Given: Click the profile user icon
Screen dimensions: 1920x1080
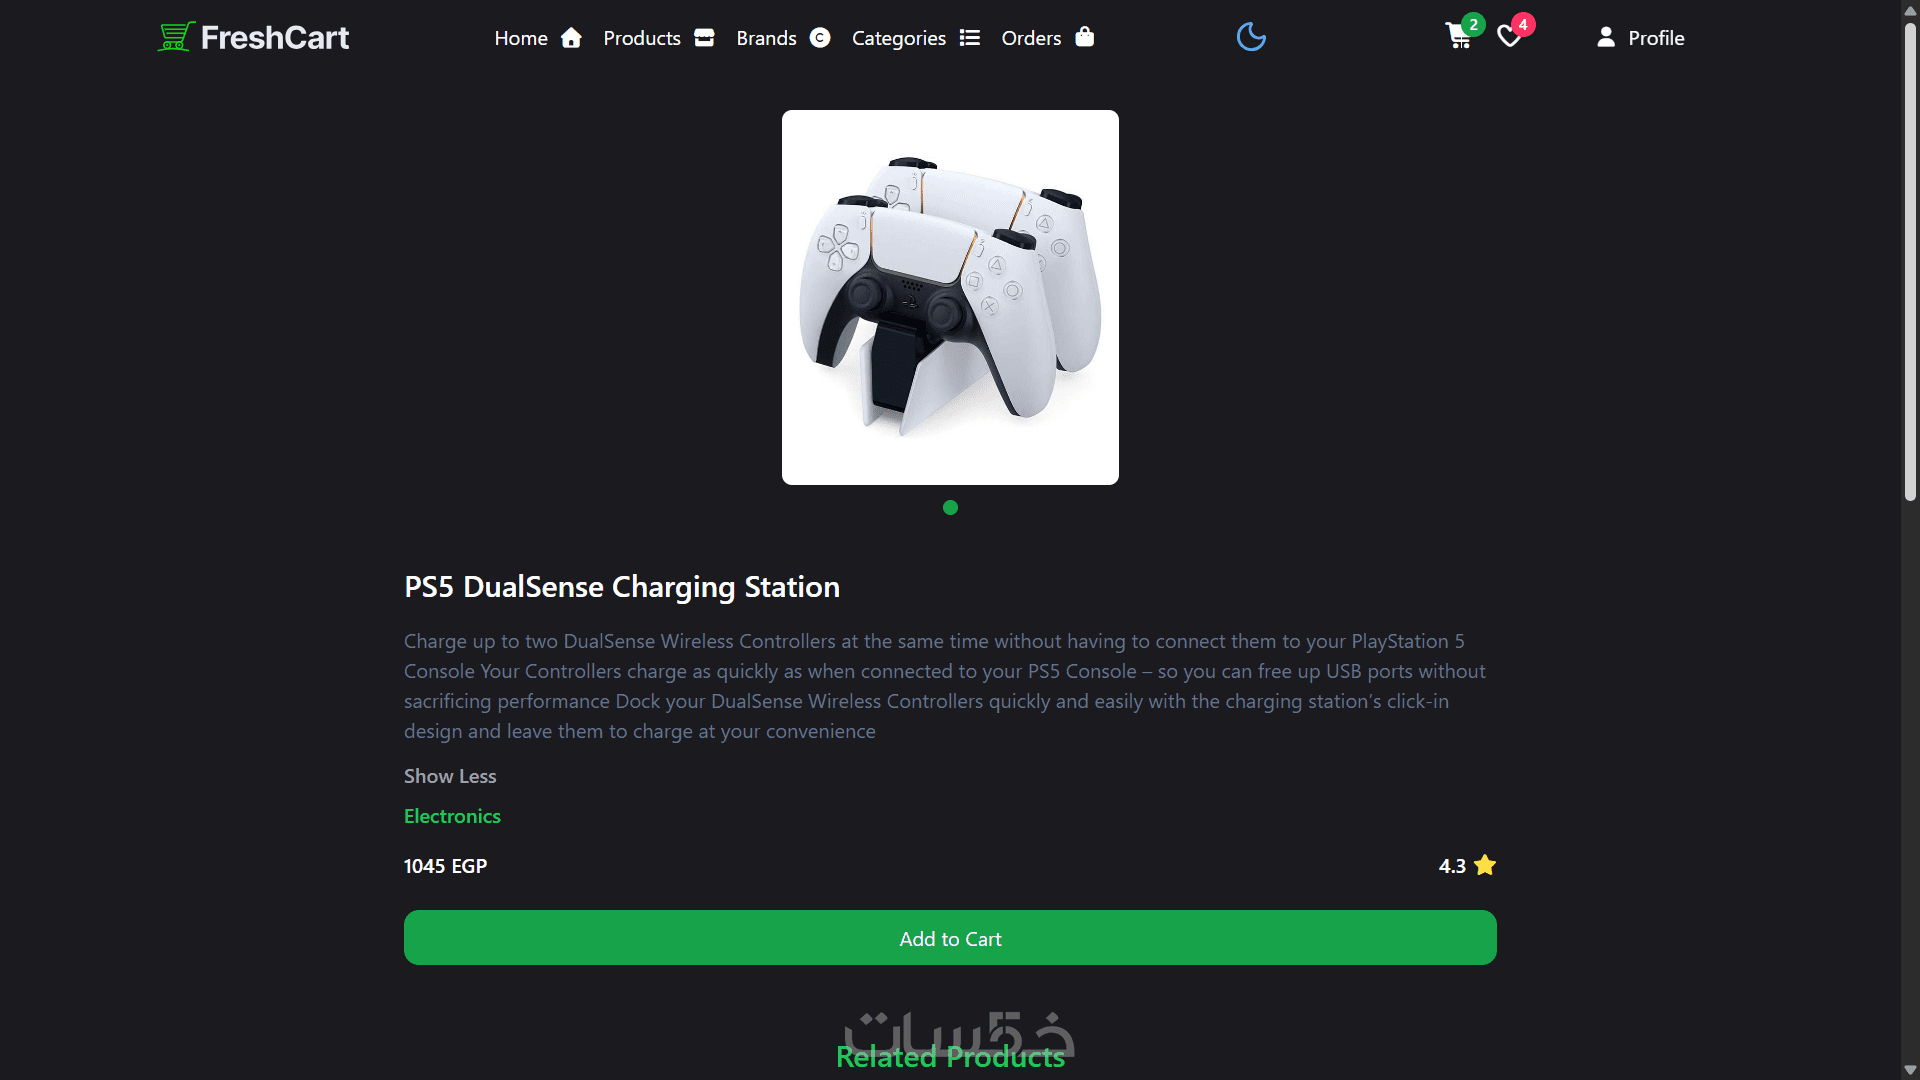Looking at the screenshot, I should click(1605, 37).
